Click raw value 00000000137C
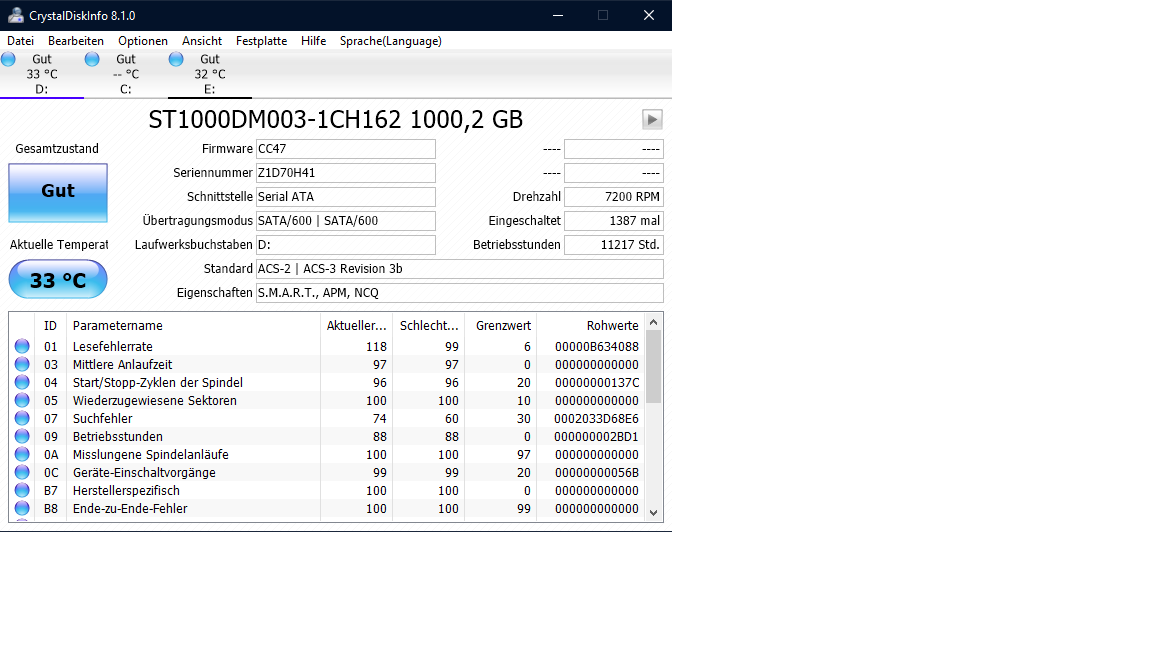The height and width of the screenshot is (648, 1152). (x=597, y=382)
